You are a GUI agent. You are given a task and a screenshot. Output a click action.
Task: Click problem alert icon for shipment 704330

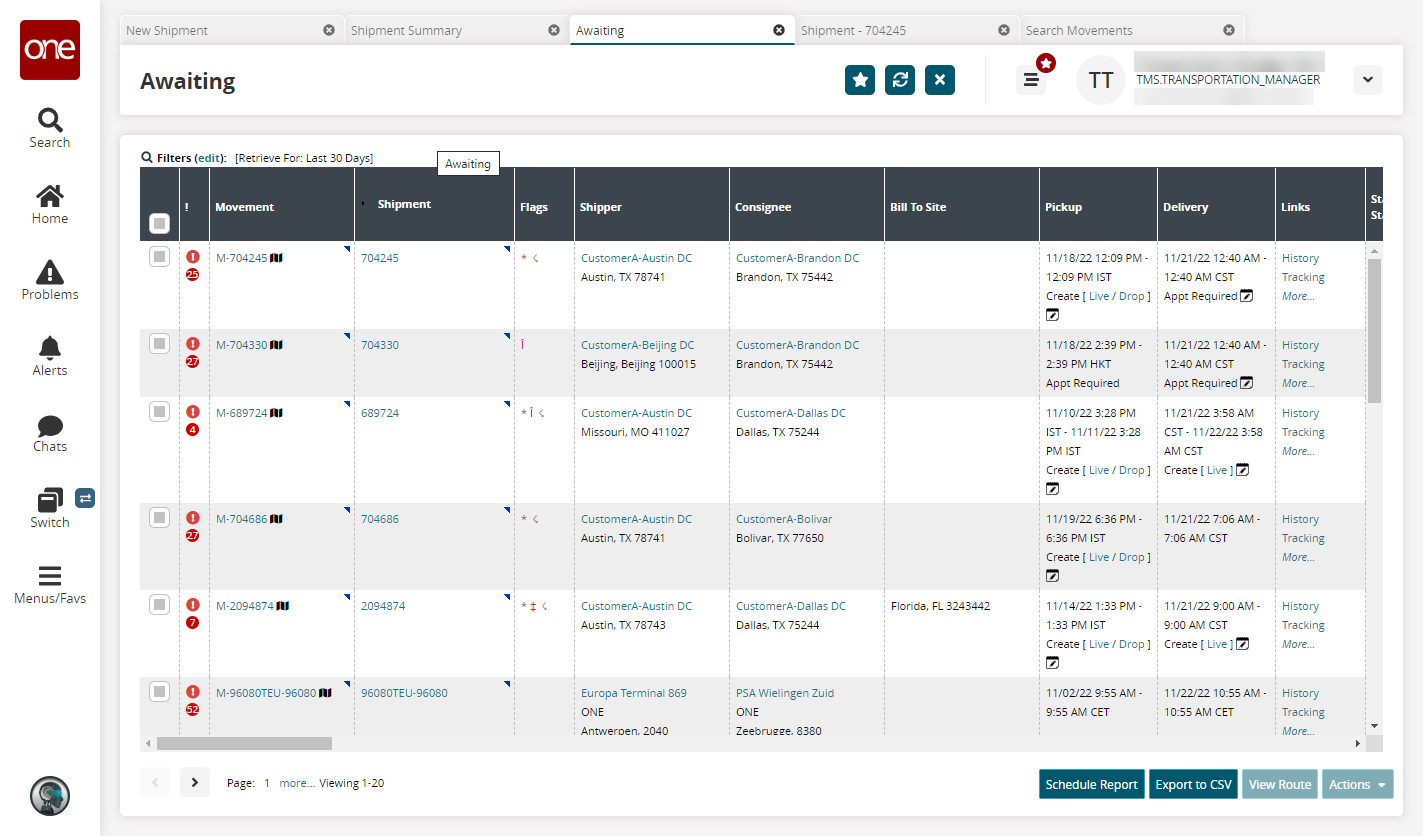193,344
